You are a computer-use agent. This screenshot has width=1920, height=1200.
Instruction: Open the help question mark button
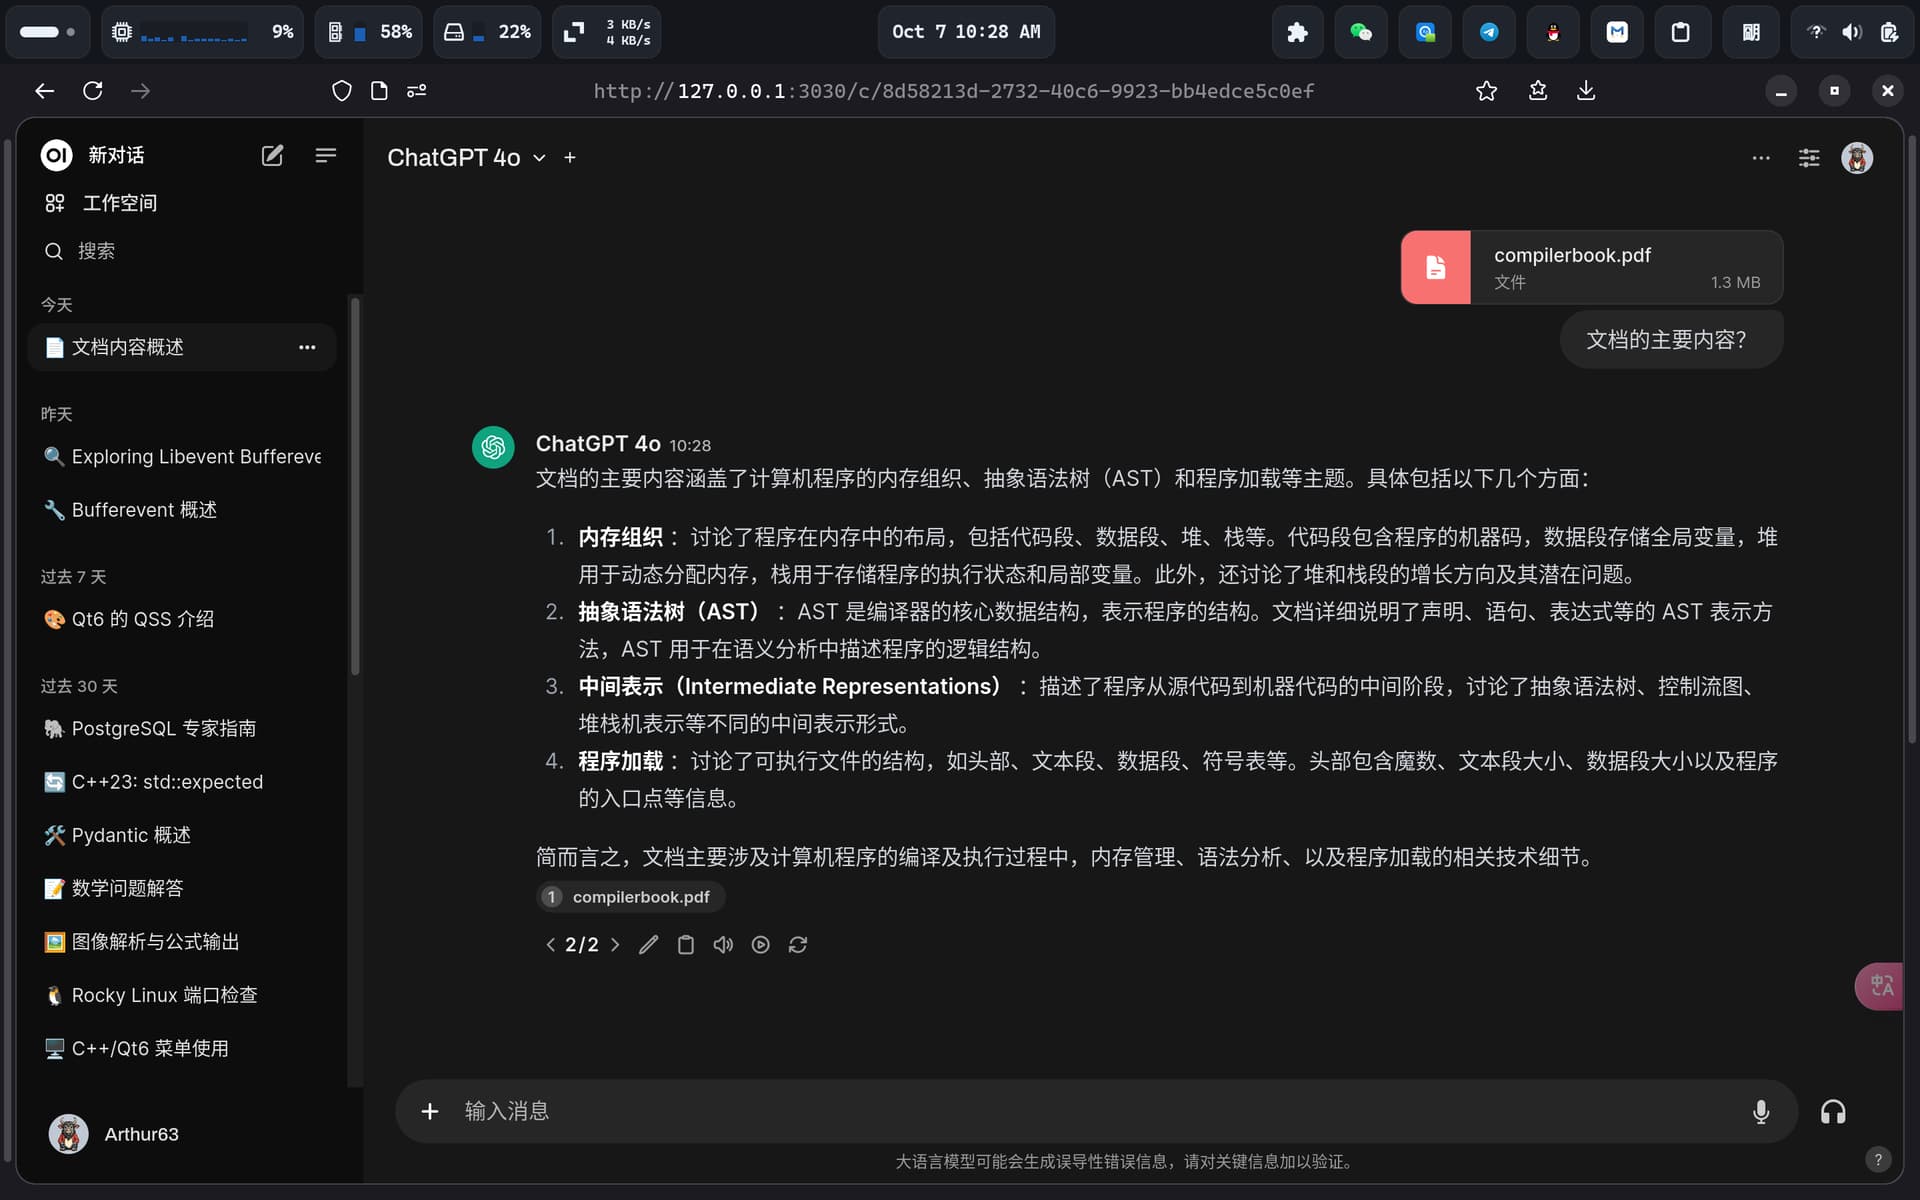click(1878, 1159)
